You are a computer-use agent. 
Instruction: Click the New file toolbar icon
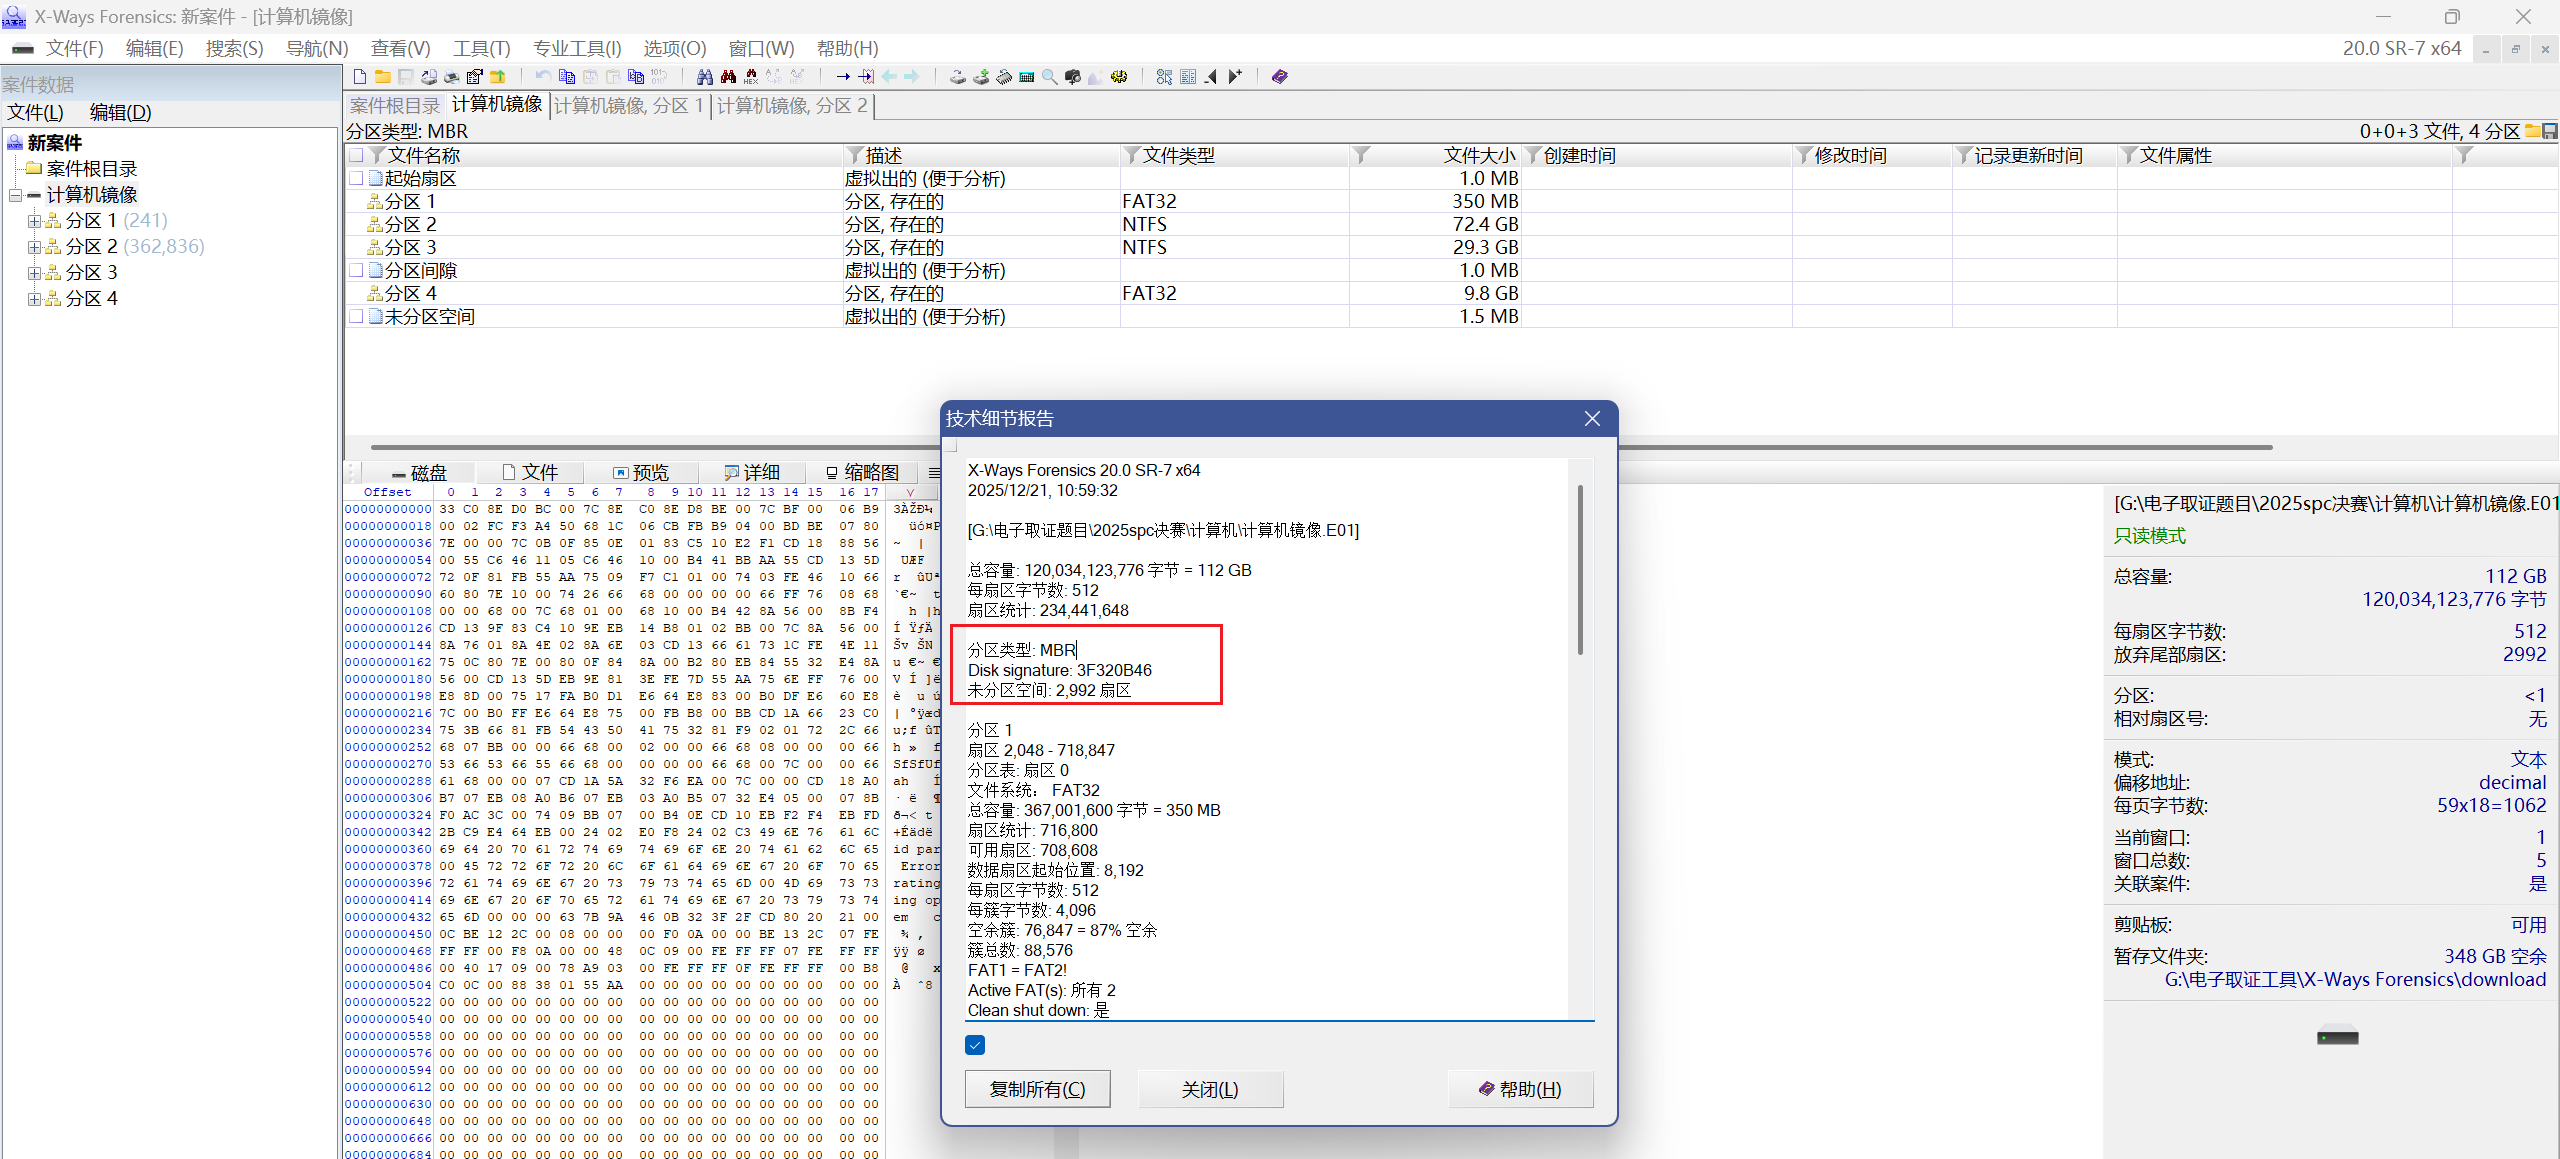360,77
